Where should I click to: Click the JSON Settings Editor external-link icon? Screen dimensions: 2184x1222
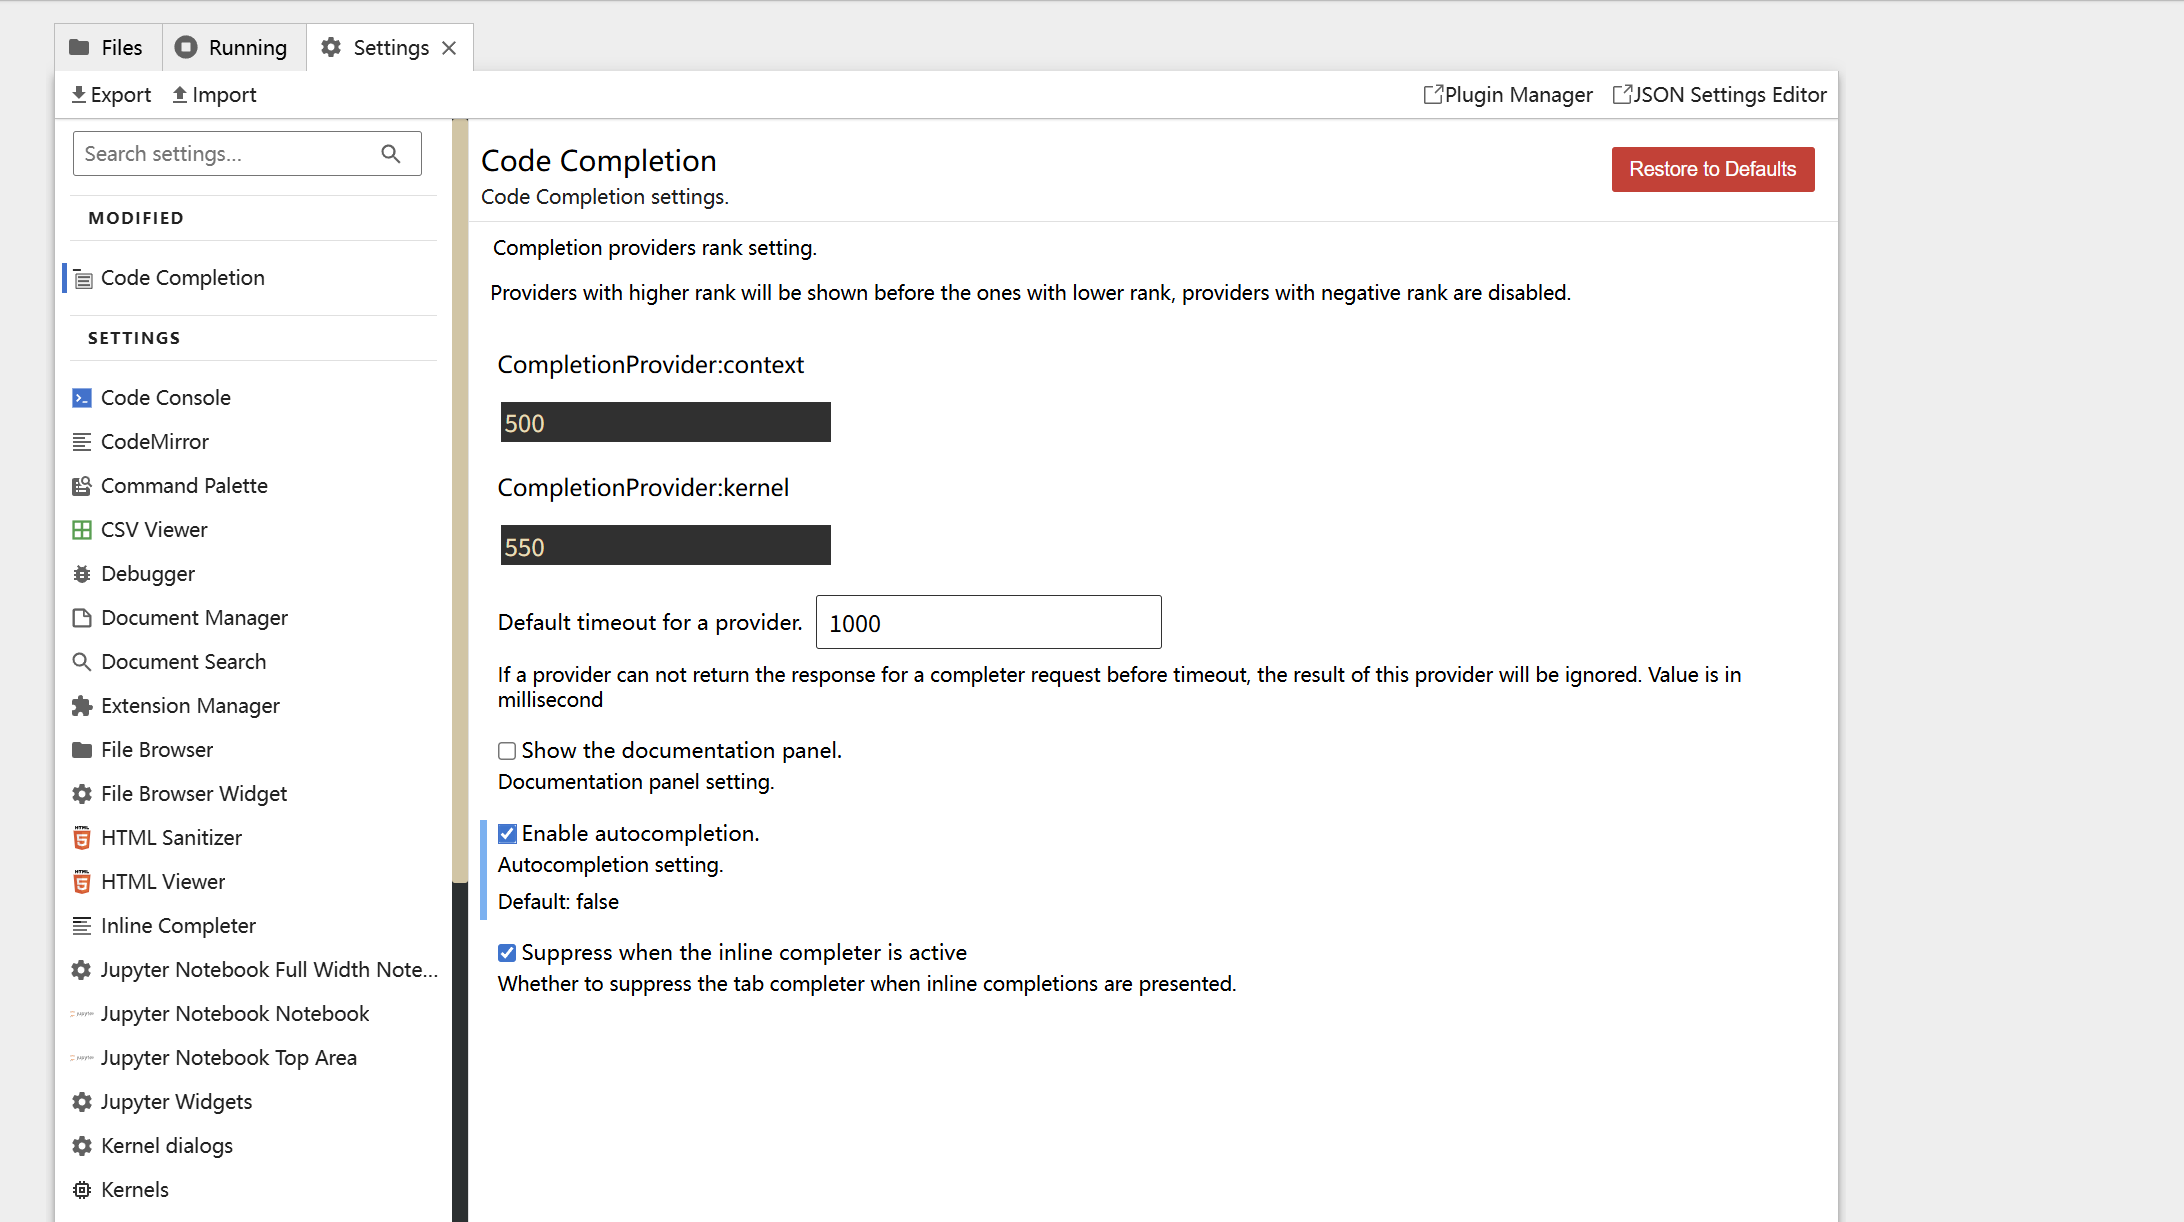point(1622,94)
